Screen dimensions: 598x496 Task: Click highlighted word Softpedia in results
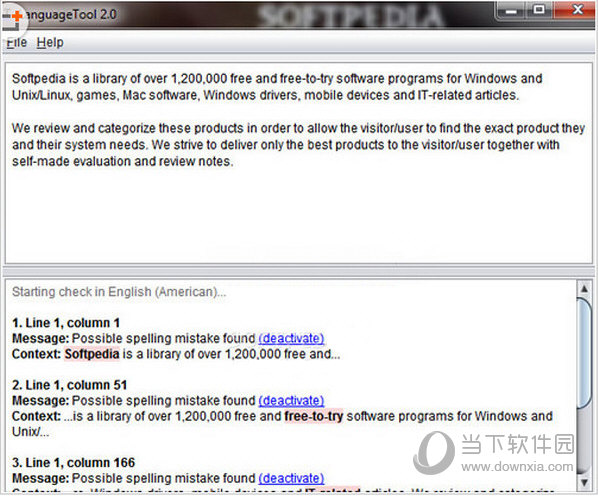pos(92,354)
